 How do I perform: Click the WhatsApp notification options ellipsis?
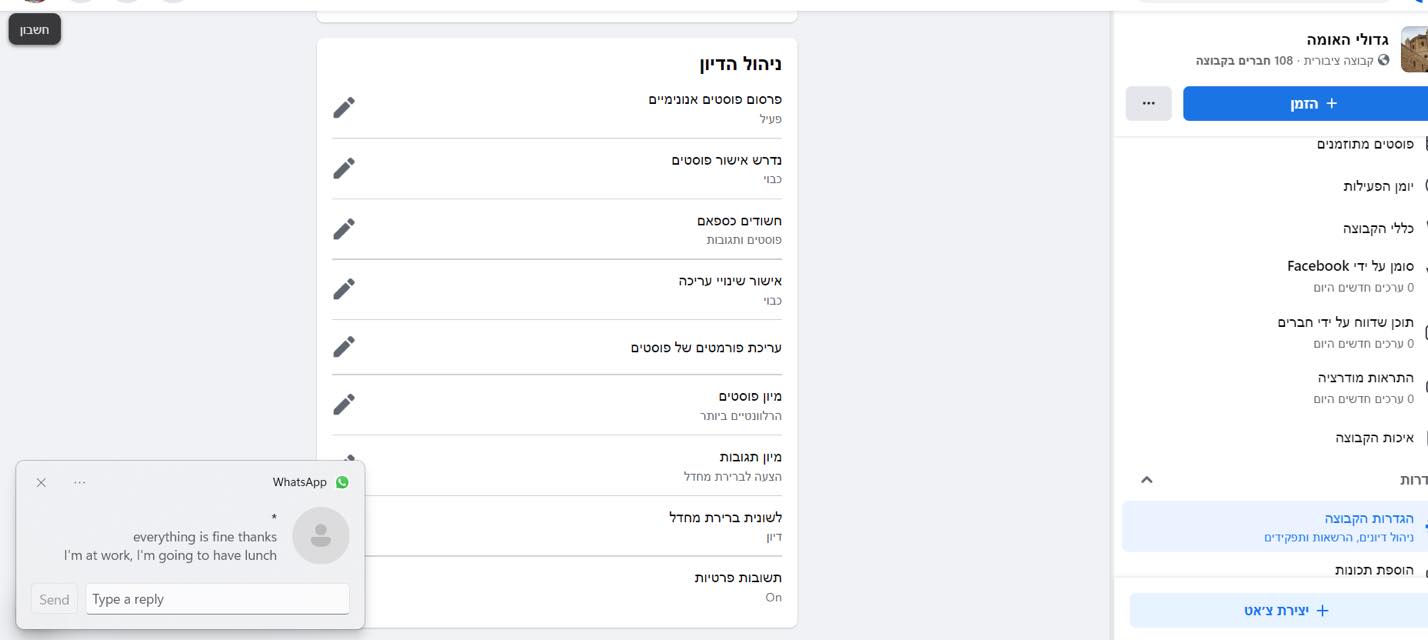pyautogui.click(x=80, y=483)
